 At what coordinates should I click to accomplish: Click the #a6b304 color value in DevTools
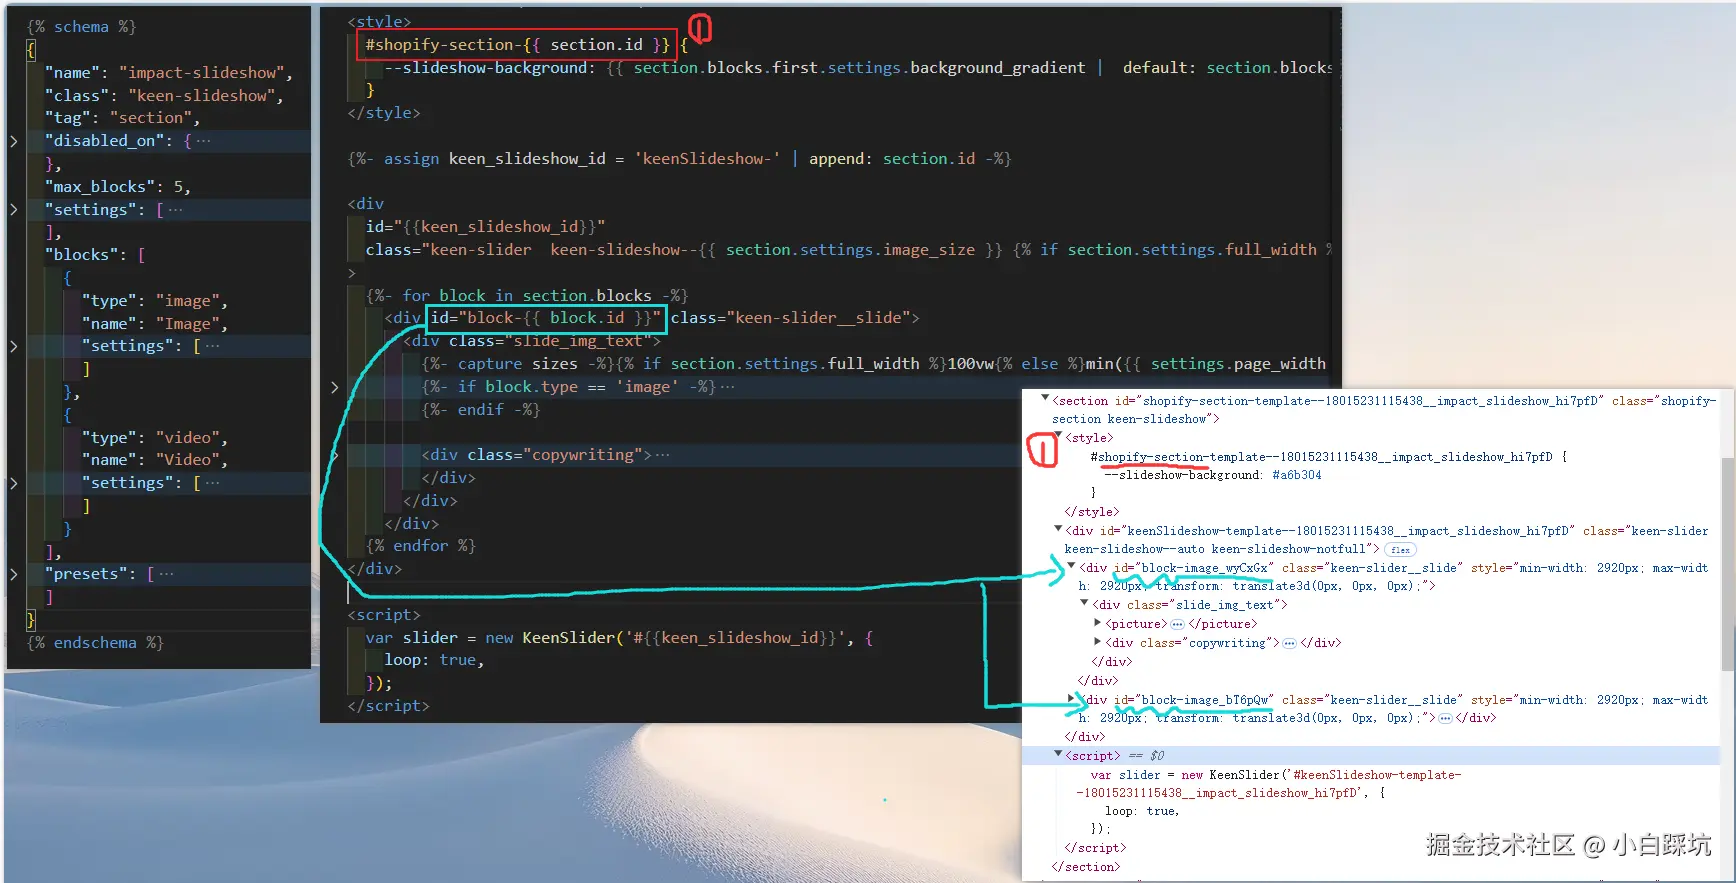tap(1297, 475)
